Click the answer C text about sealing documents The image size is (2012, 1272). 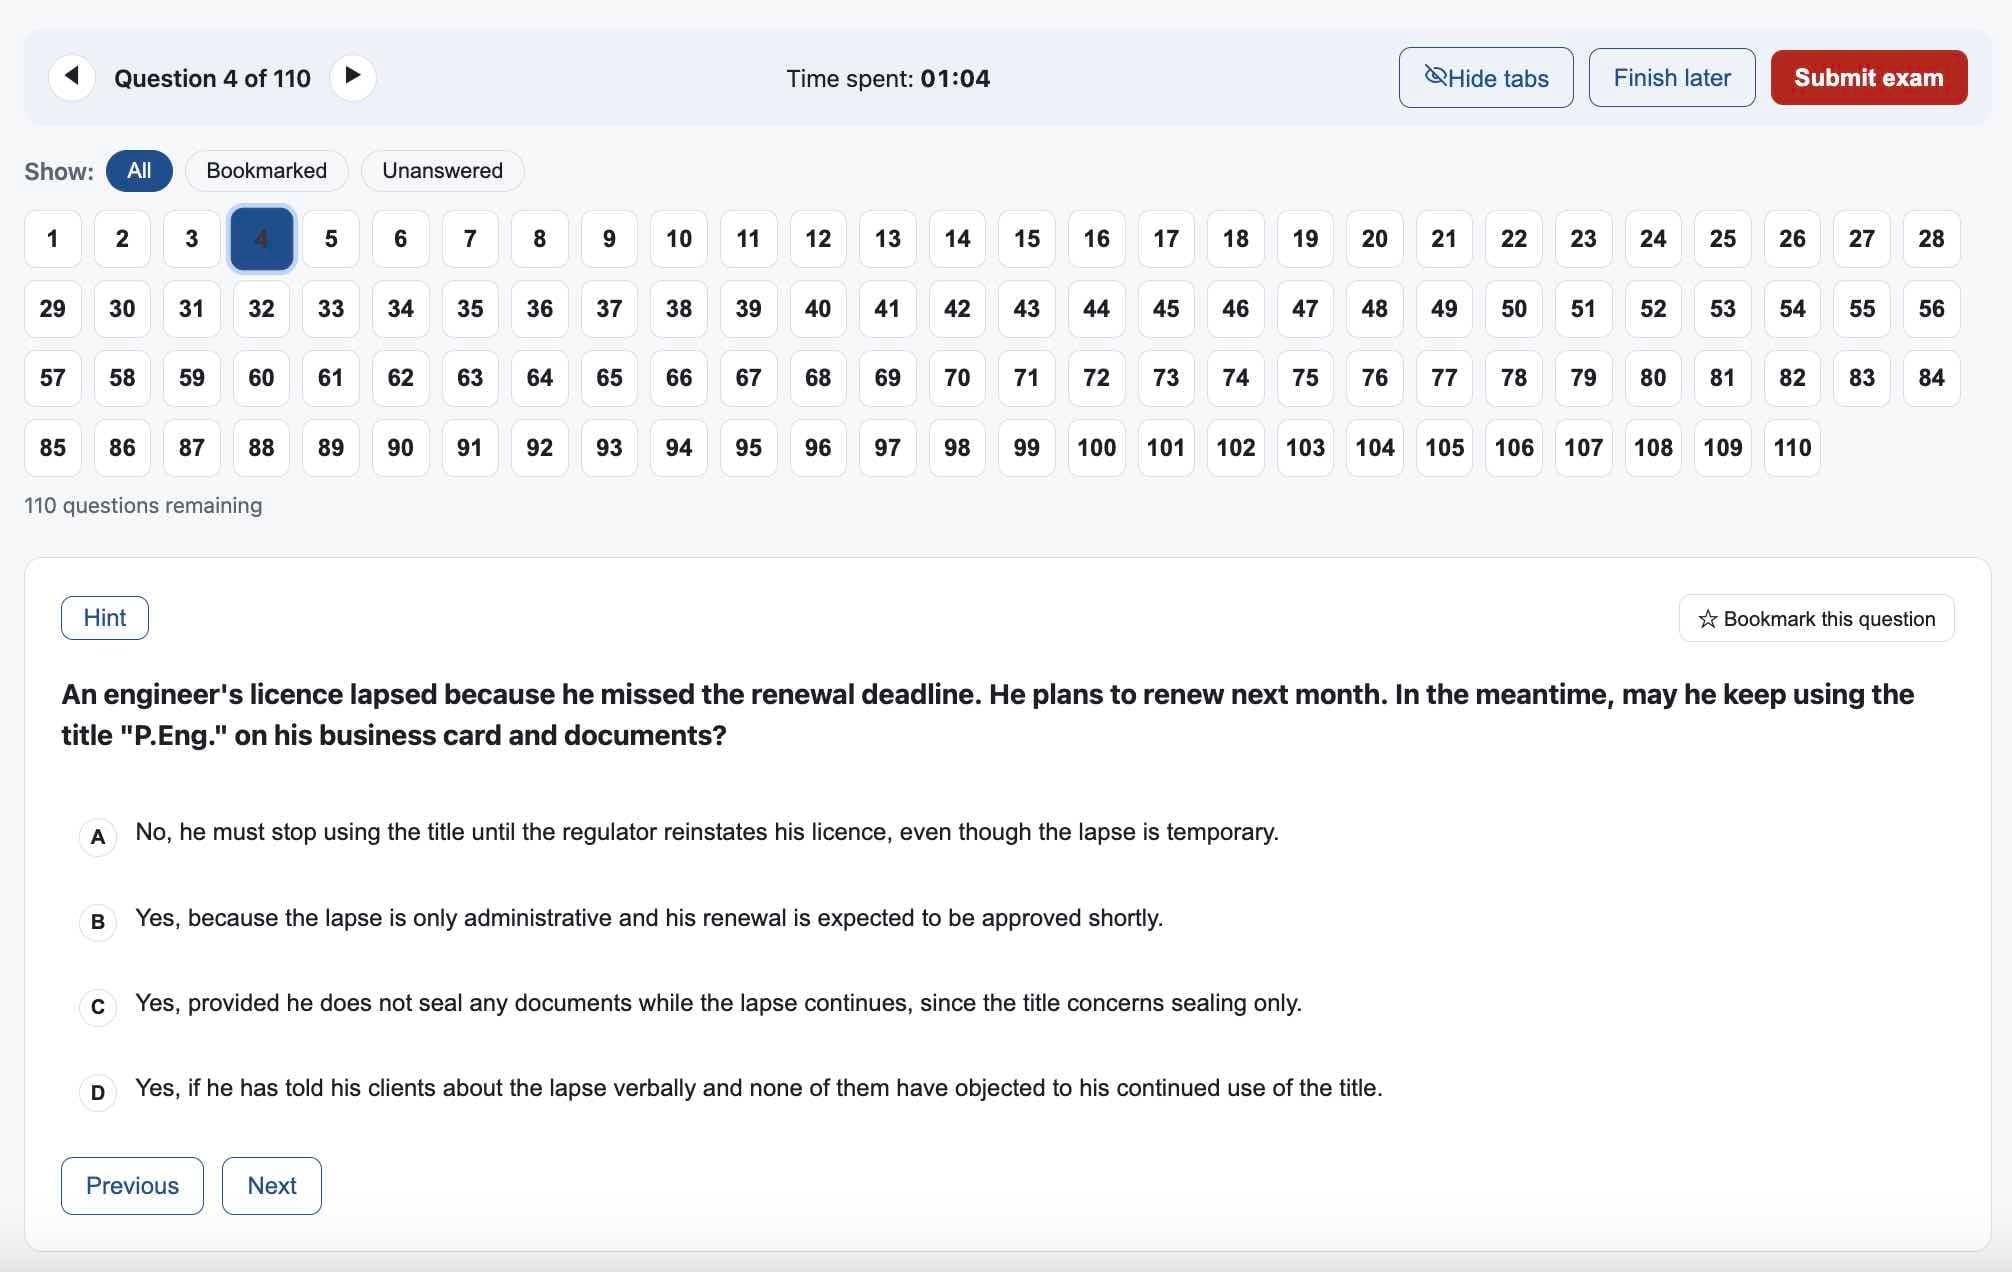point(718,1003)
